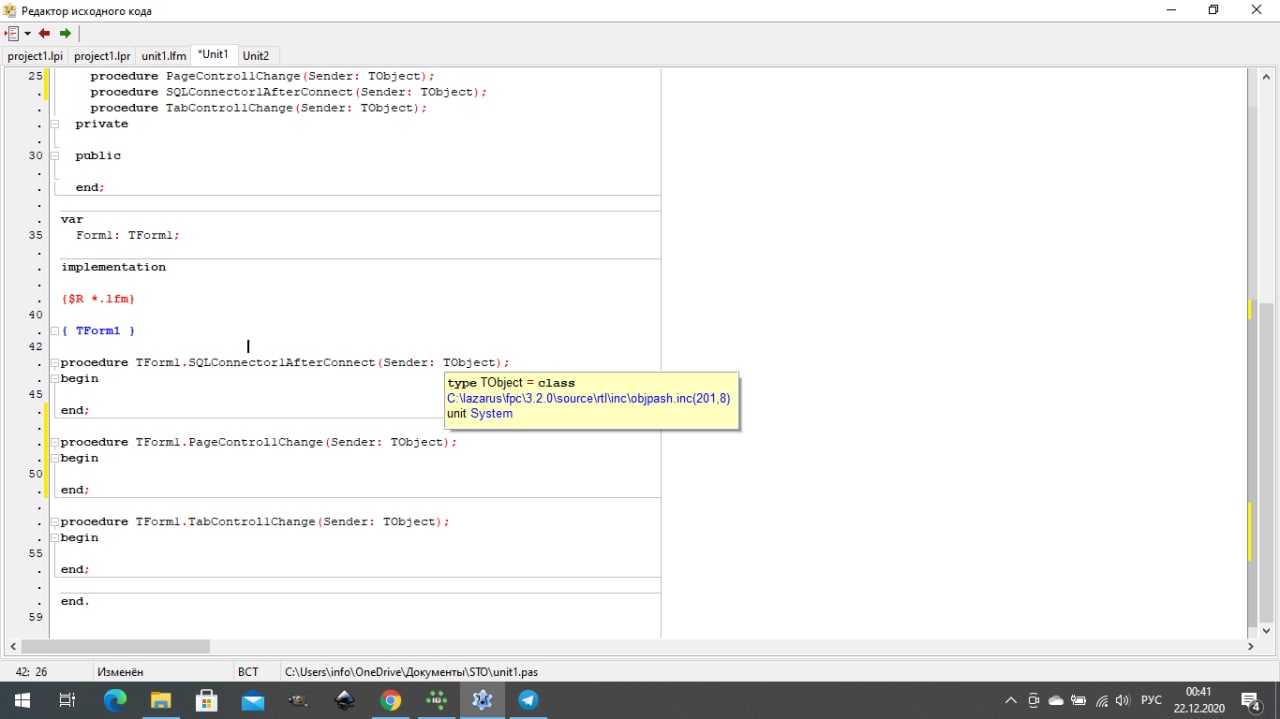Viewport: 1280px width, 719px height.
Task: Open the objpash.inc file link in the tooltip
Action: point(588,398)
